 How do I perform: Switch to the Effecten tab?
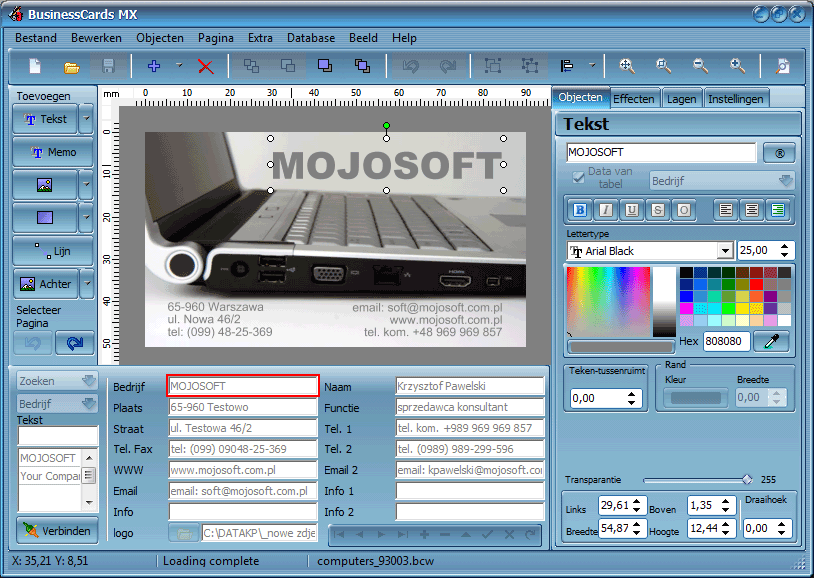click(x=634, y=99)
